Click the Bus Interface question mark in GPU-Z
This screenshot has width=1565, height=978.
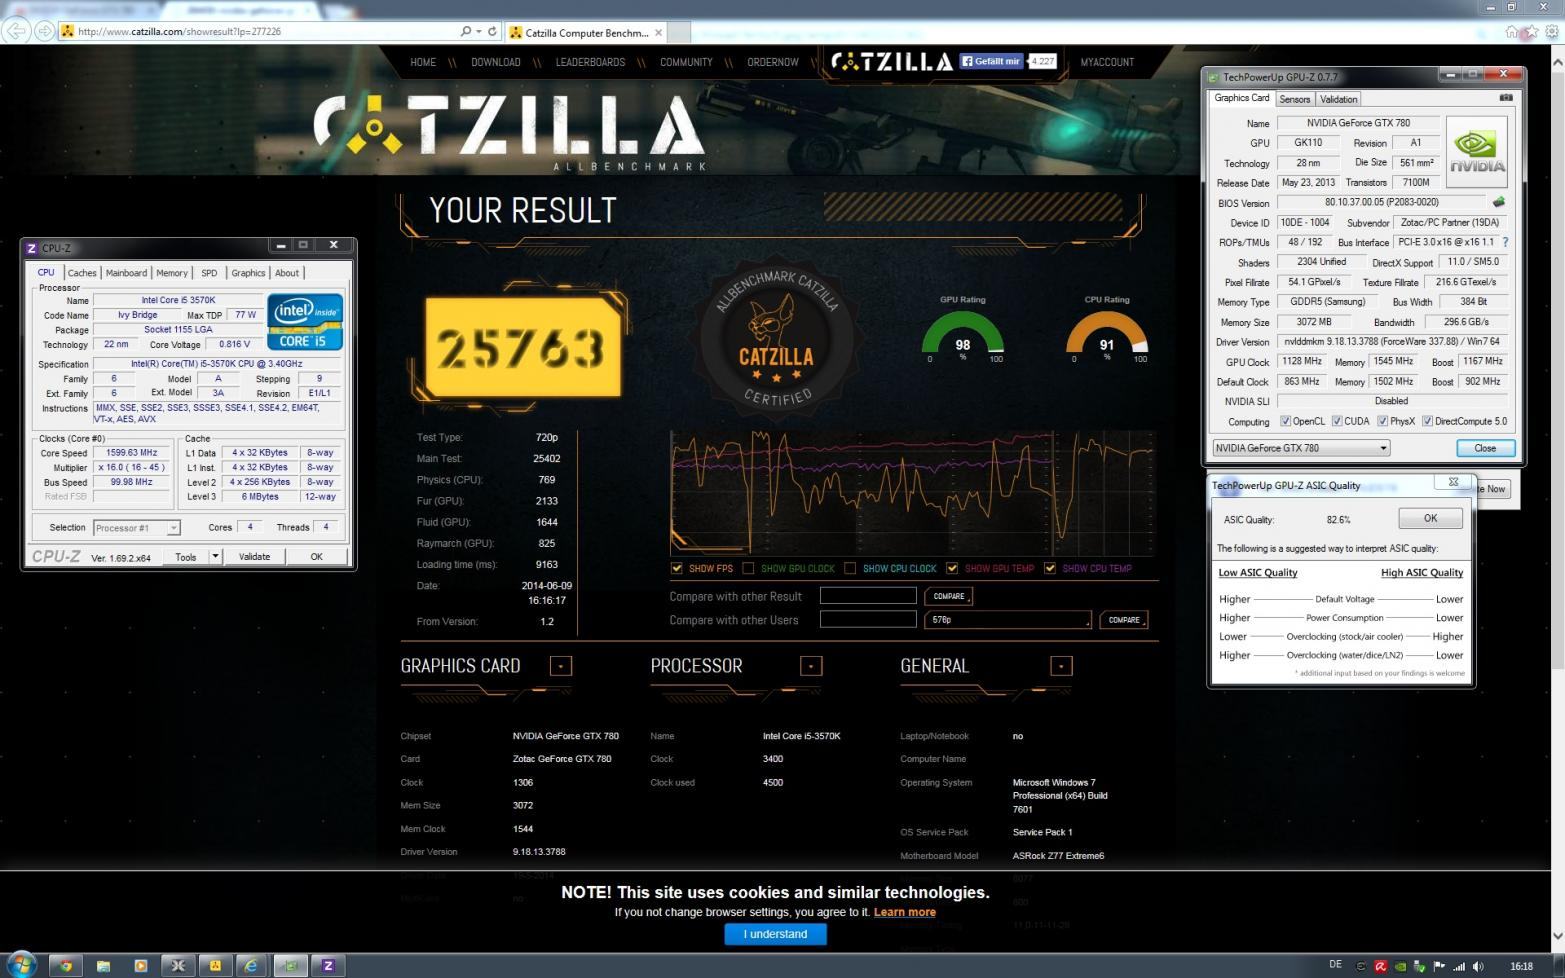tap(1505, 242)
